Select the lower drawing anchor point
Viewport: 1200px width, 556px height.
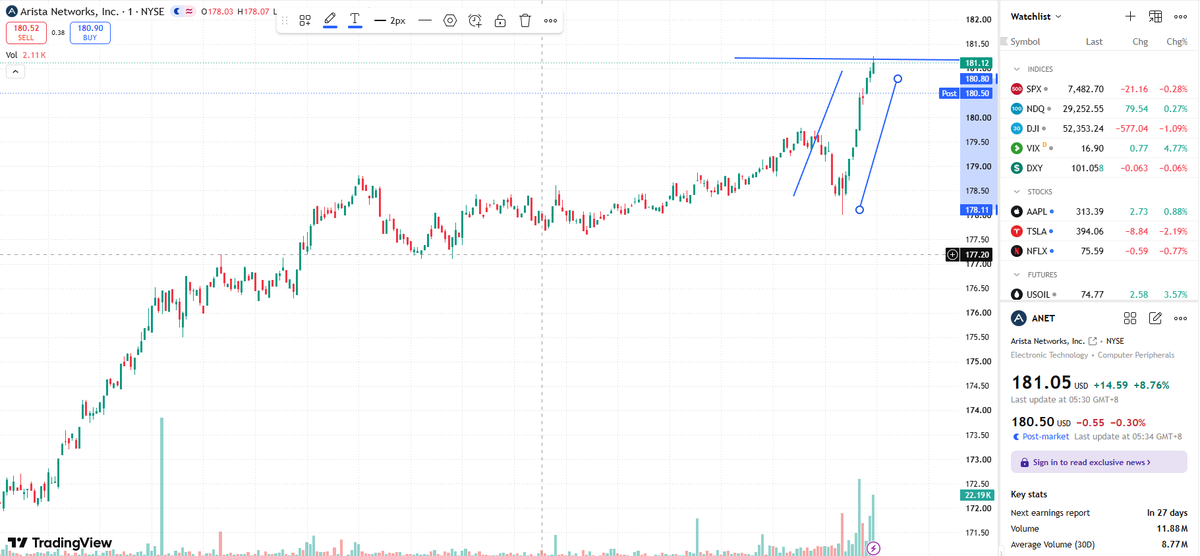click(x=860, y=210)
